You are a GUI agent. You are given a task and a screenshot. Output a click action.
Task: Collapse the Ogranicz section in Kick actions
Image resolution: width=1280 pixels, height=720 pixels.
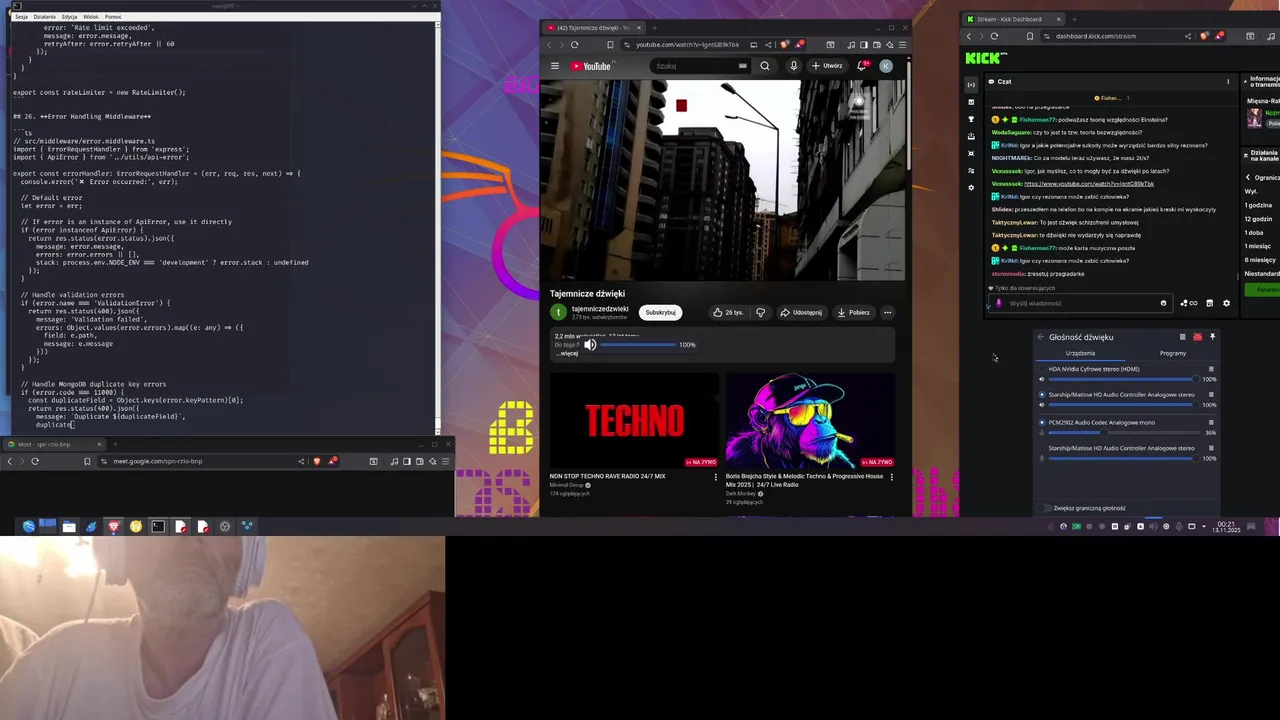(x=1248, y=177)
